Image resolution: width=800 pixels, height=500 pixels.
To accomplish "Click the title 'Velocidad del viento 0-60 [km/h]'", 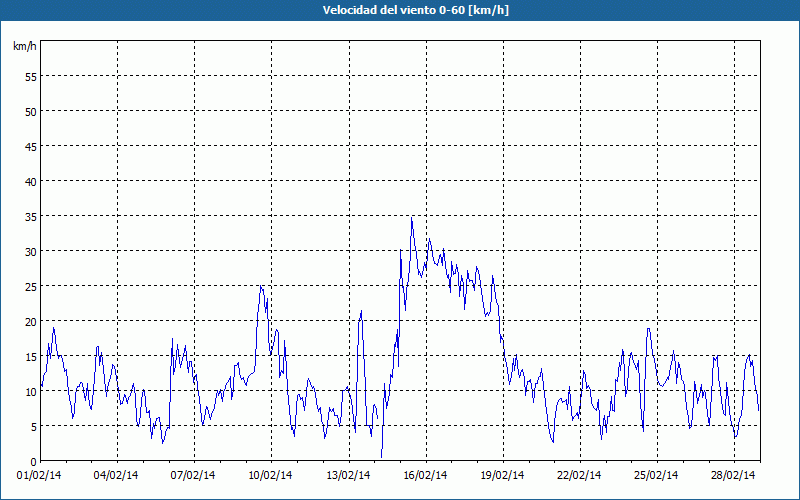I will (x=415, y=10).
